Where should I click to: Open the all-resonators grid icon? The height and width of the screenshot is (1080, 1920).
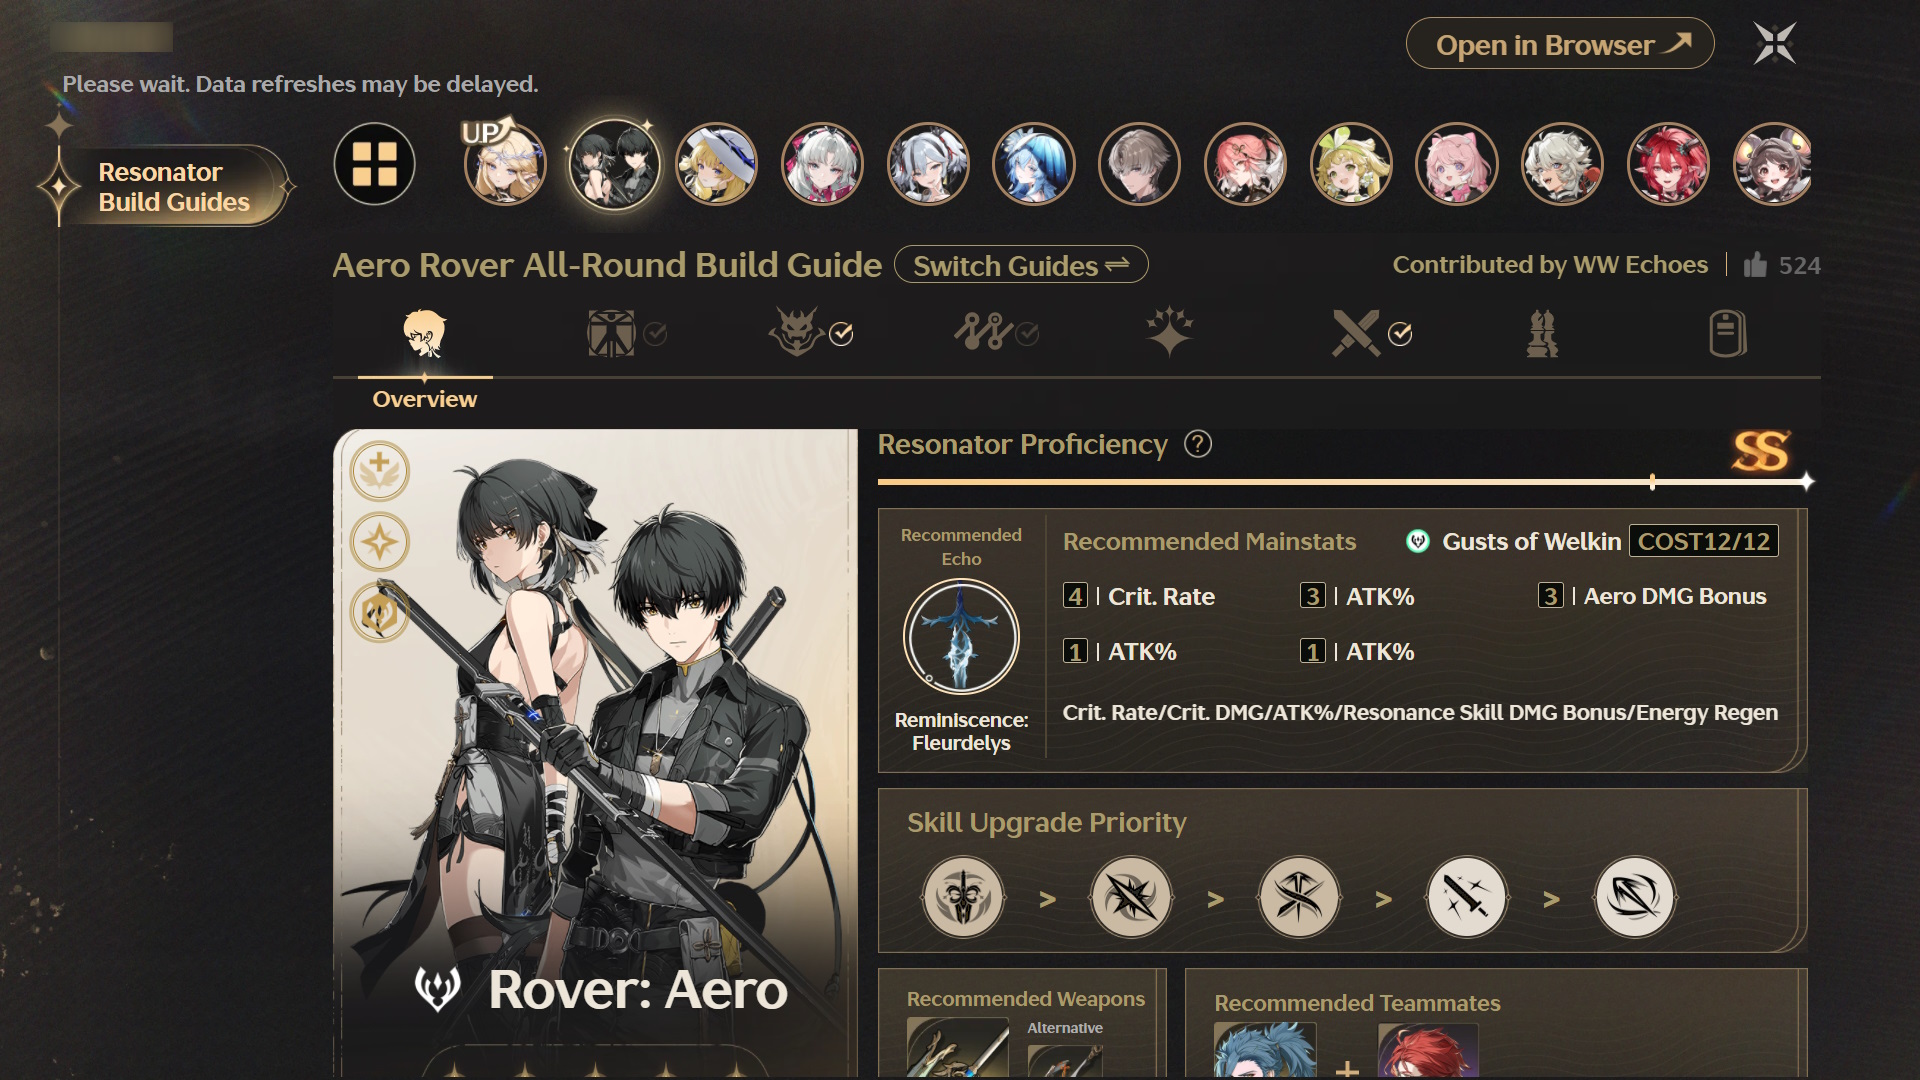(375, 164)
